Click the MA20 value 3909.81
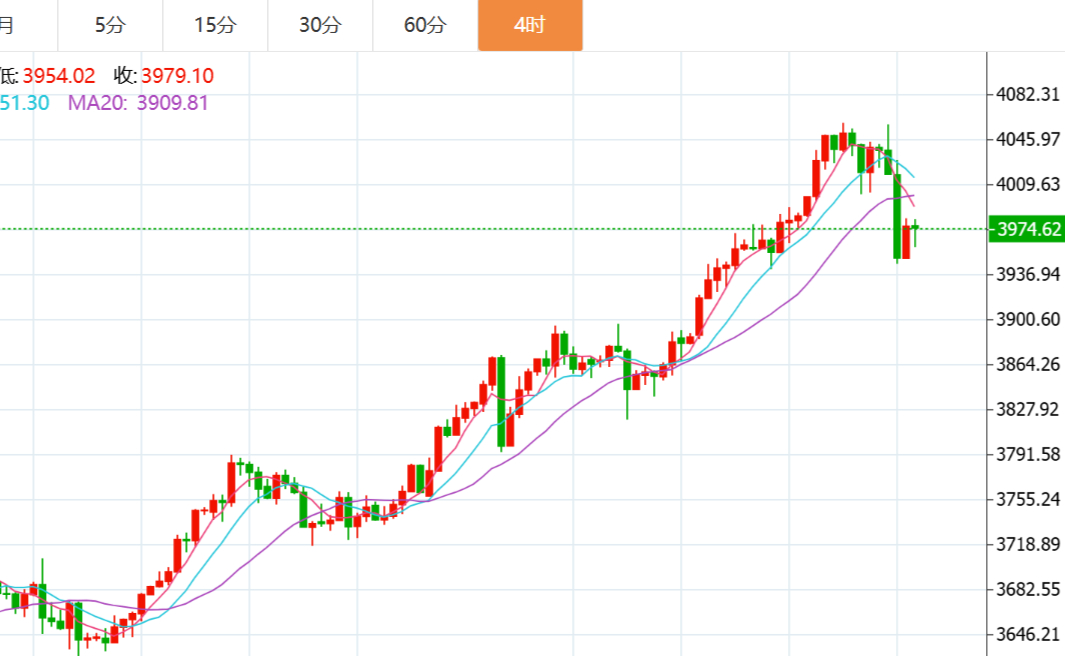1065x656 pixels. [x=172, y=102]
